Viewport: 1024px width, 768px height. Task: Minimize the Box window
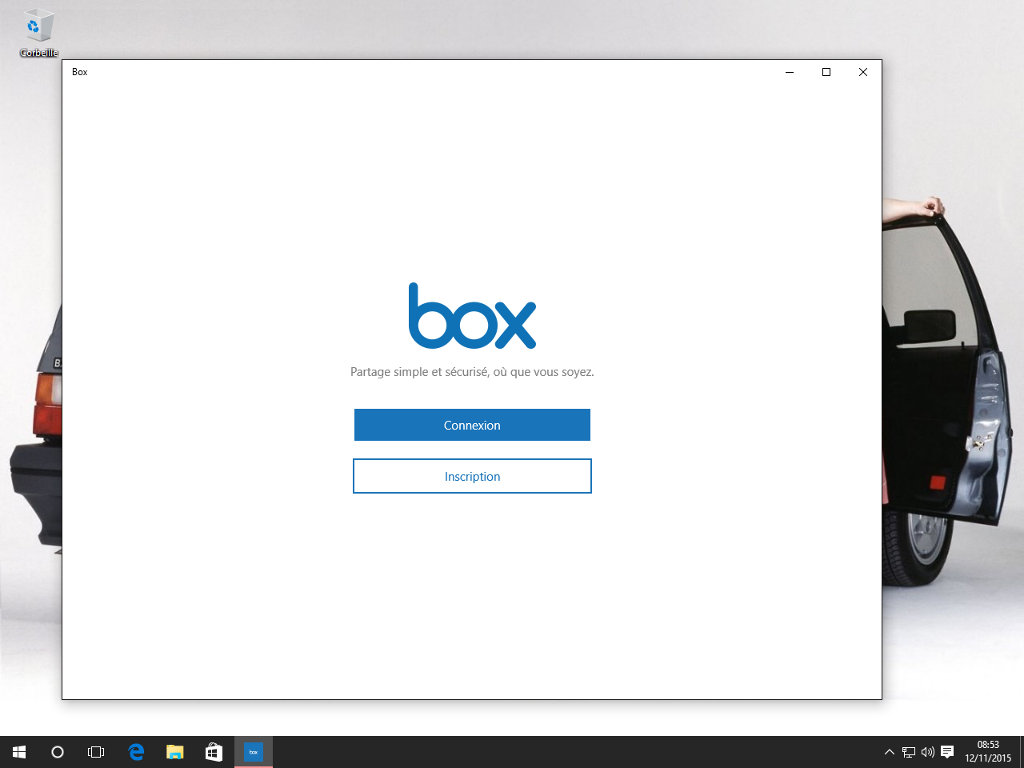click(789, 72)
